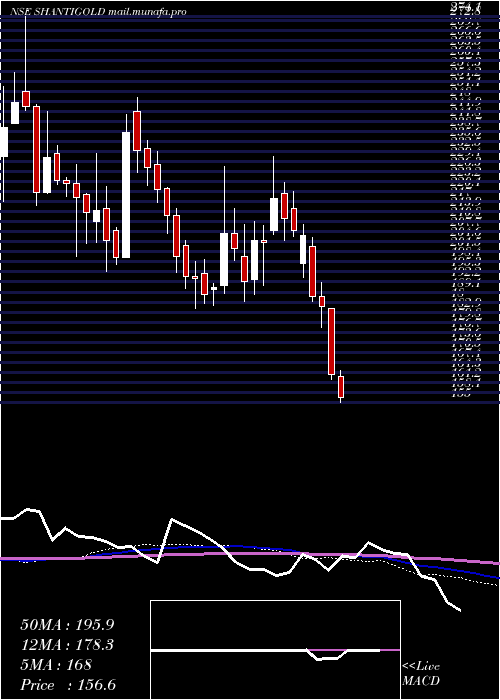Click the tallest white candlestick body
Image resolution: width=500 pixels, height=700 pixels.
click(x=126, y=195)
